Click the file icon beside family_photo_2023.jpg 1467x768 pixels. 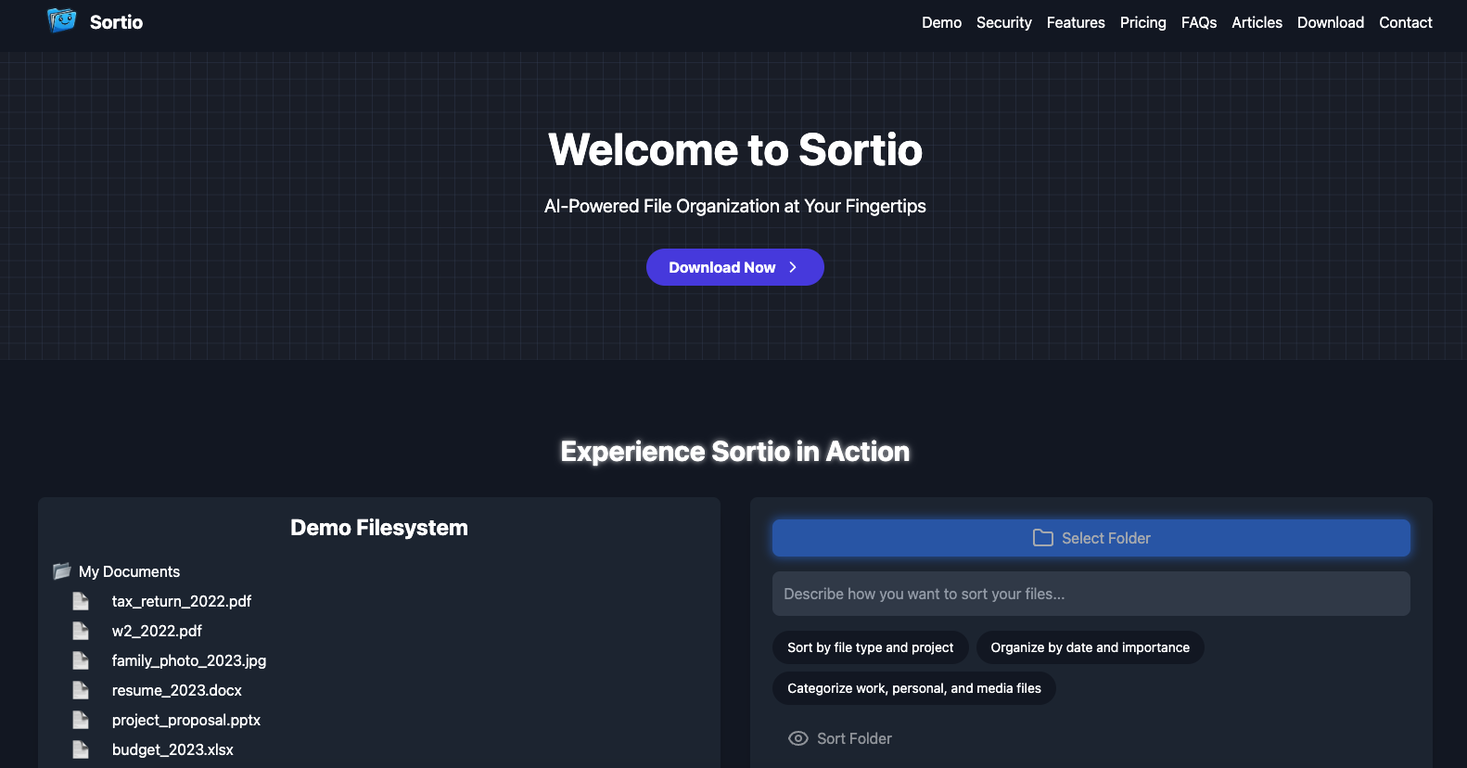[x=81, y=660]
